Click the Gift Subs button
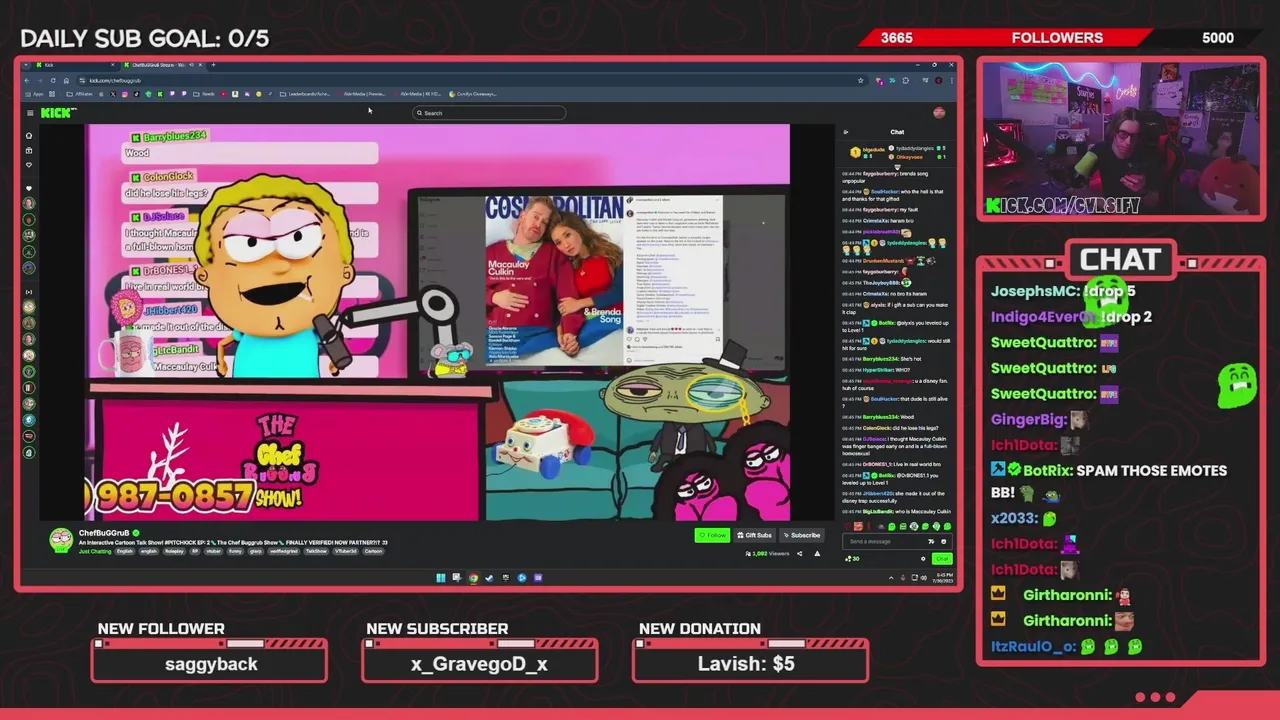The height and width of the screenshot is (720, 1280). 755,535
